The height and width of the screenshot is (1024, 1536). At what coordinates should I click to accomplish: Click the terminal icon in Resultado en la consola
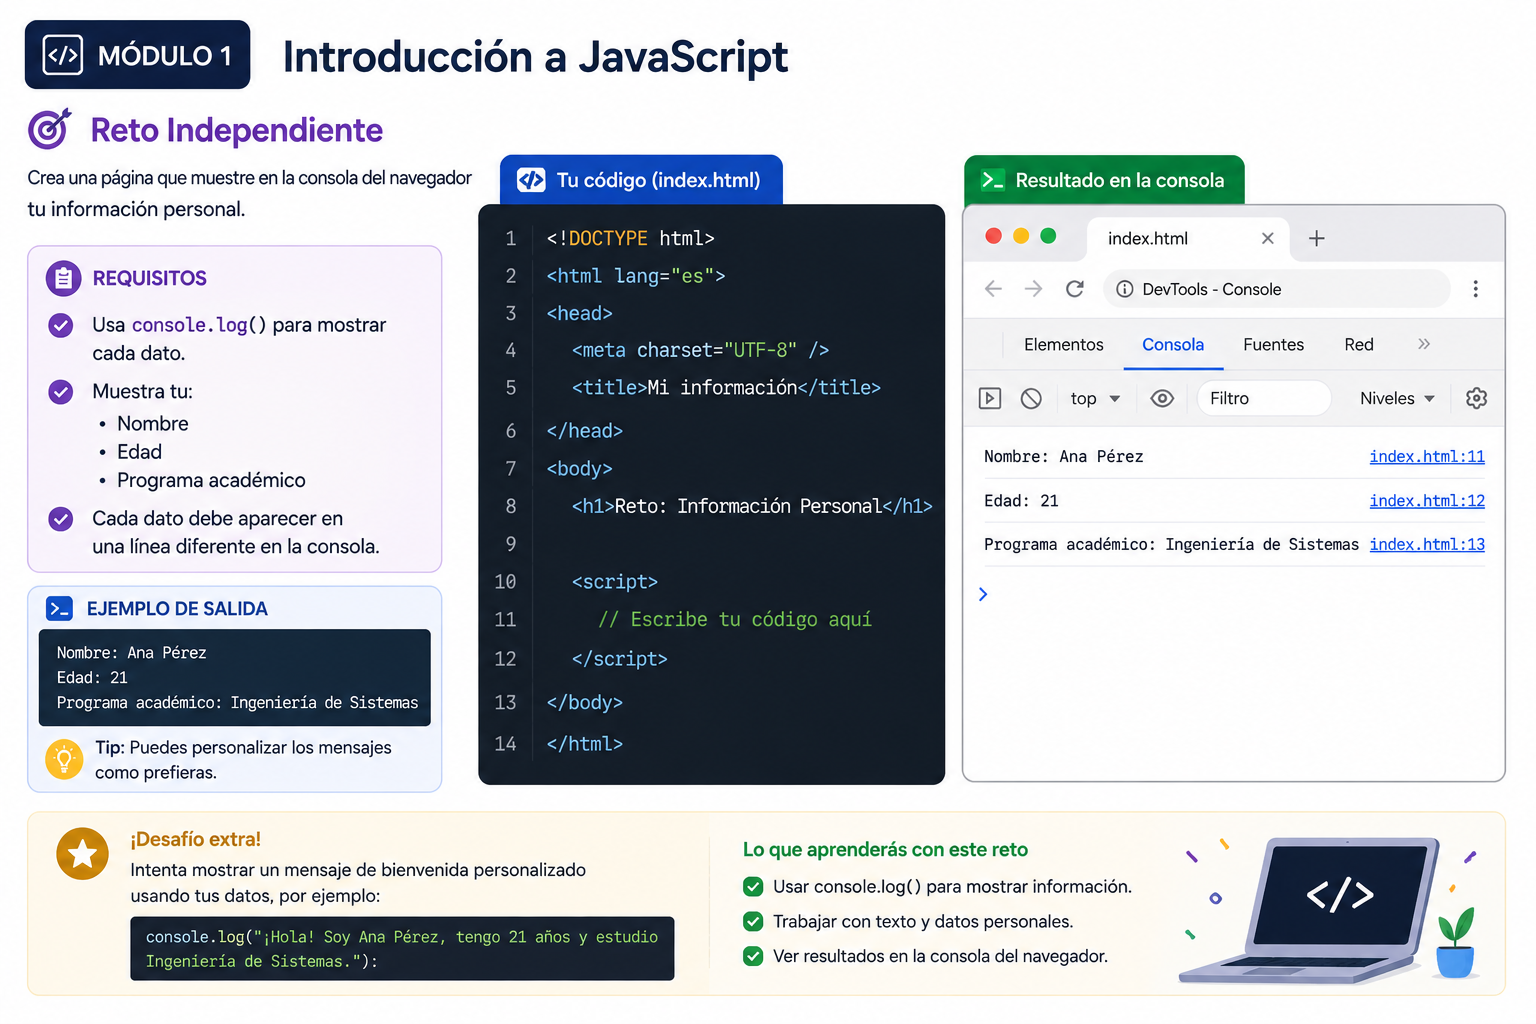tap(992, 180)
